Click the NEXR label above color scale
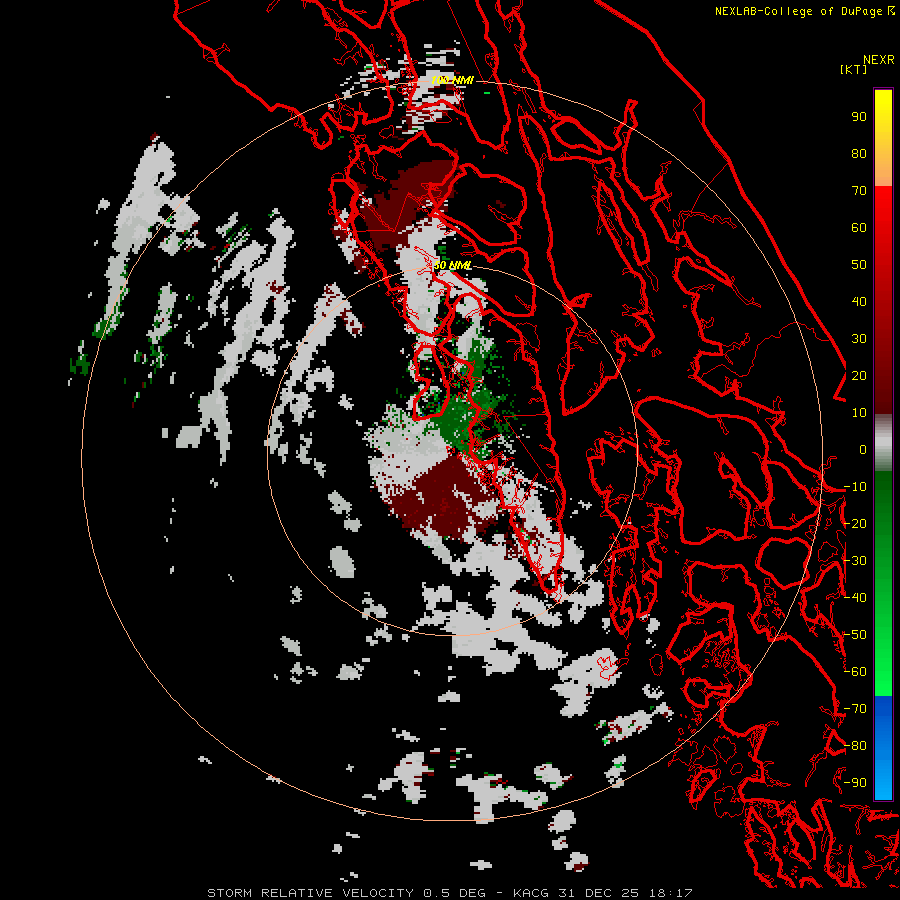This screenshot has height=900, width=900. click(879, 60)
